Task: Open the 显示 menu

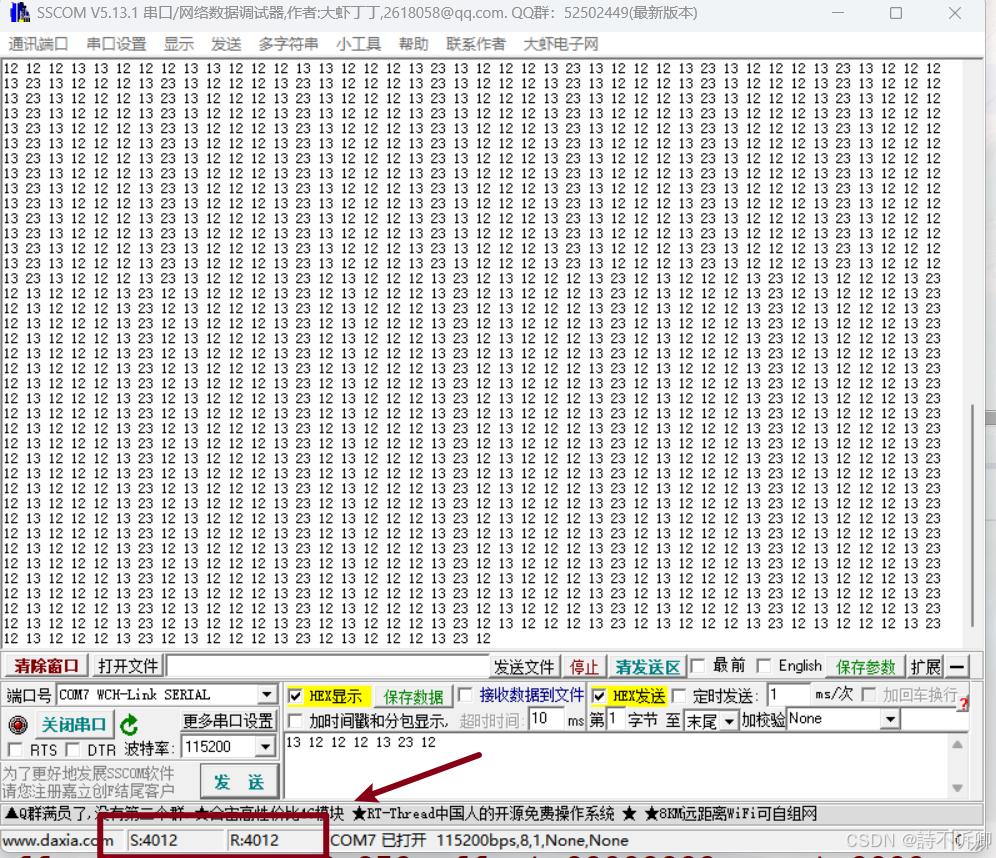Action: (x=178, y=44)
